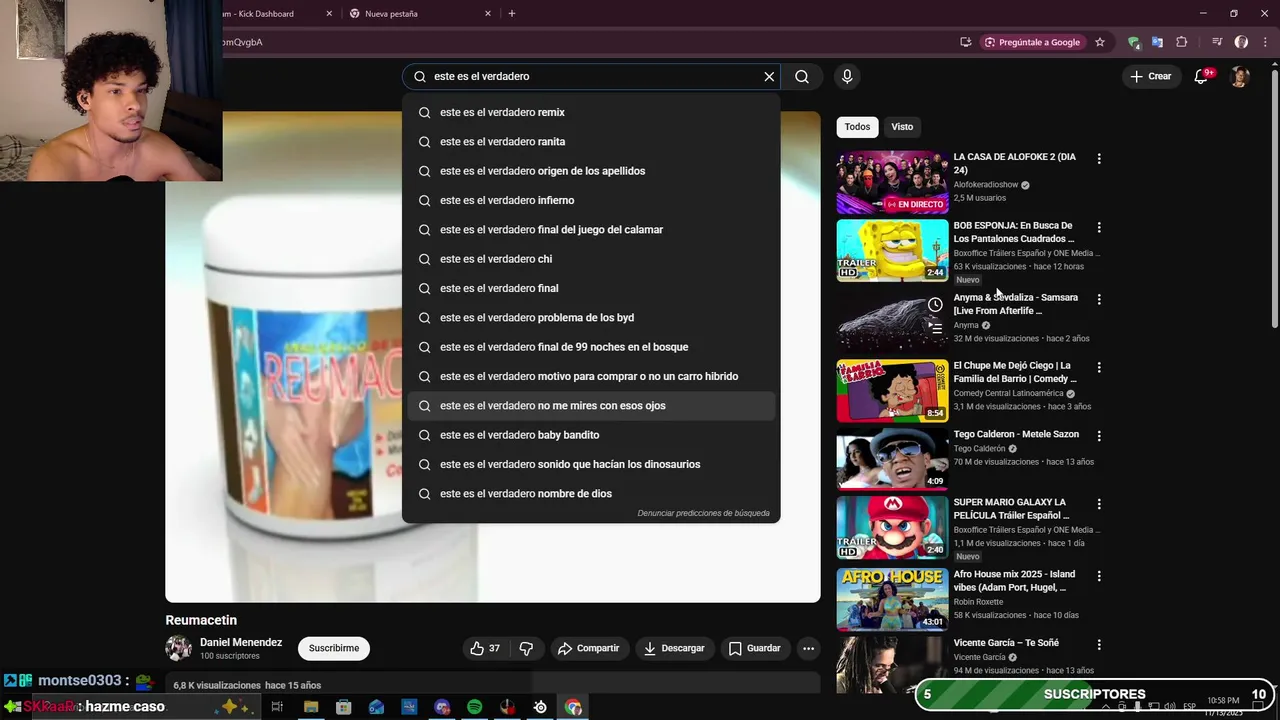Open Bob Esponja trailer thumbnail
Image resolution: width=1280 pixels, height=720 pixels.
[892, 251]
